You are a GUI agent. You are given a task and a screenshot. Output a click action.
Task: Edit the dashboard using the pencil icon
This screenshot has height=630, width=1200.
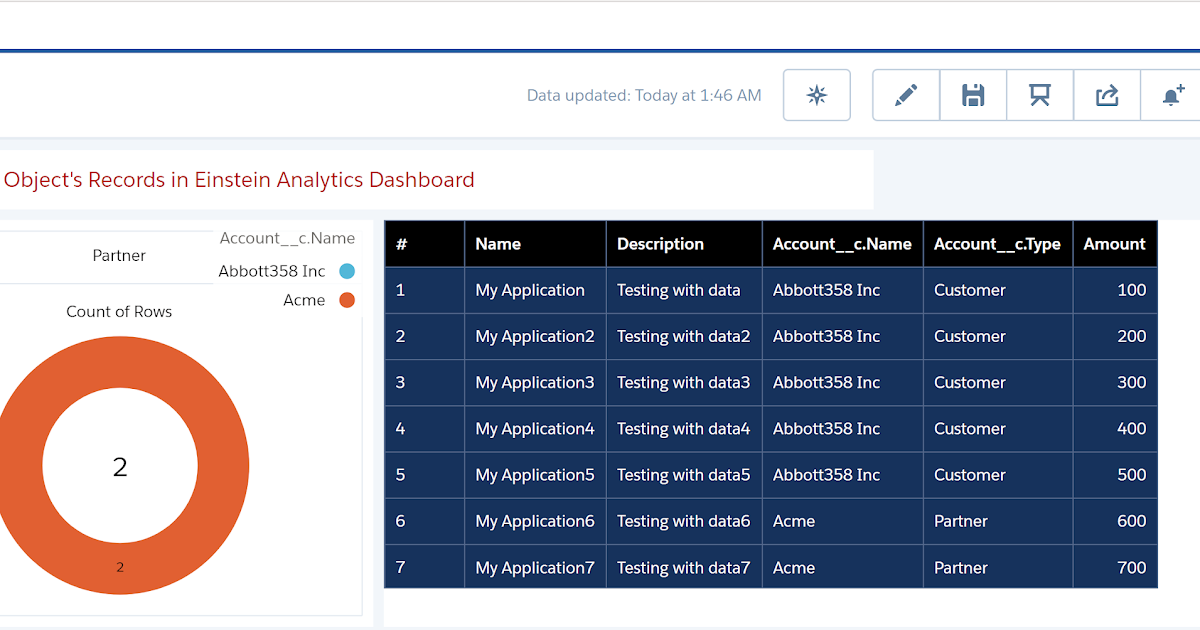(x=905, y=95)
